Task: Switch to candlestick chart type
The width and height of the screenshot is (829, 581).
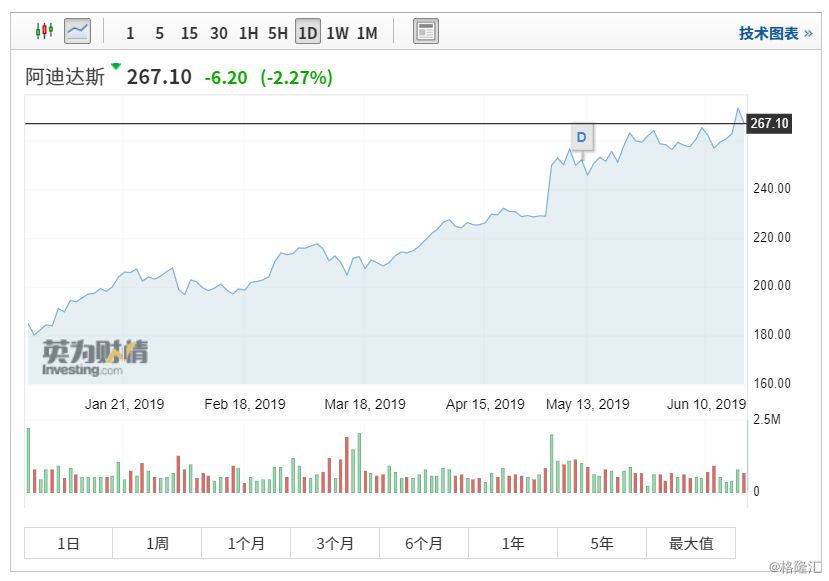Action: coord(43,32)
